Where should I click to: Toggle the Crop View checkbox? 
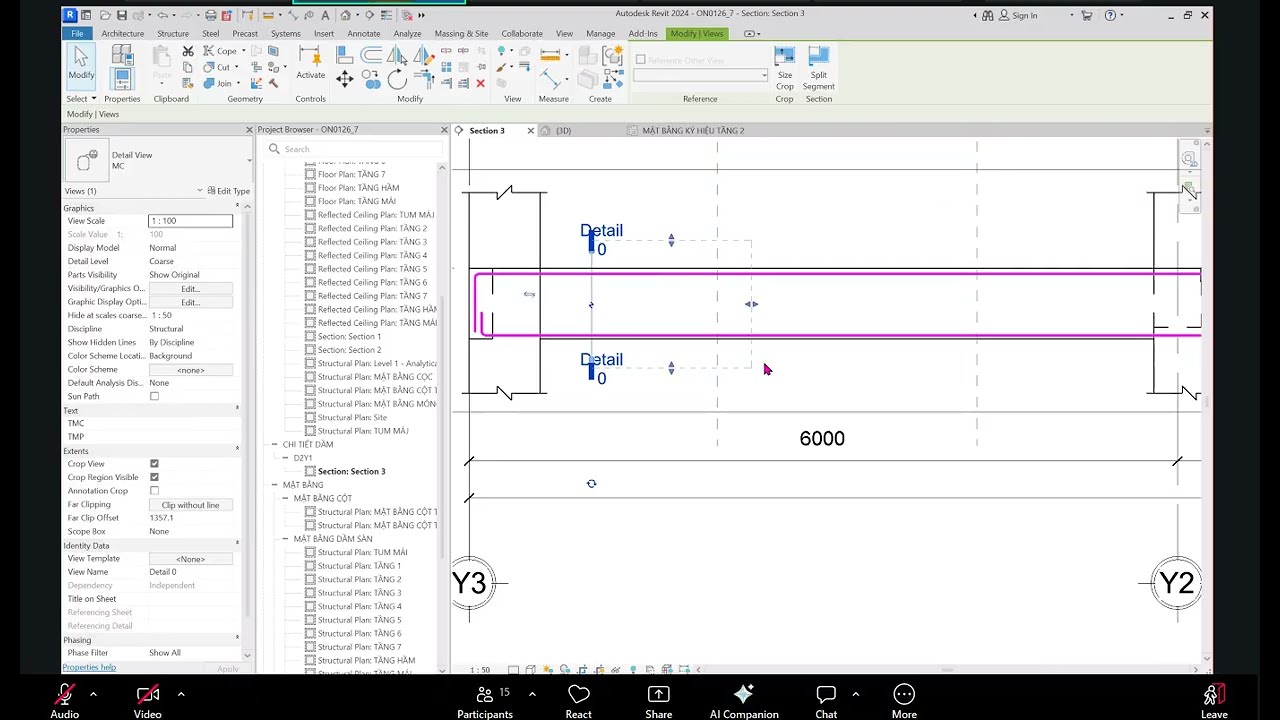(x=154, y=464)
